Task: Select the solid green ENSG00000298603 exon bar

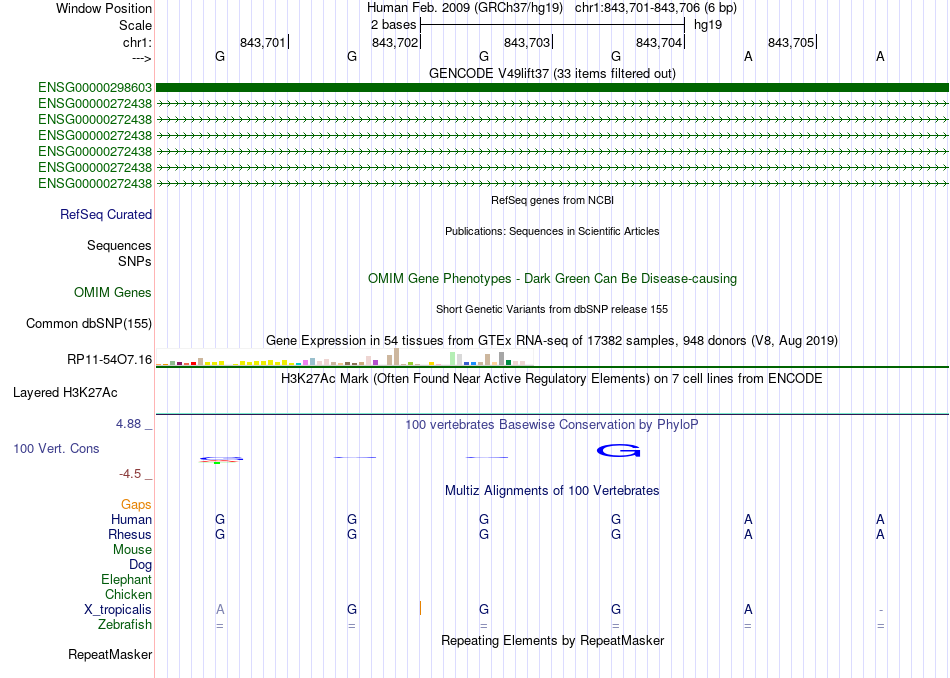Action: (552, 88)
